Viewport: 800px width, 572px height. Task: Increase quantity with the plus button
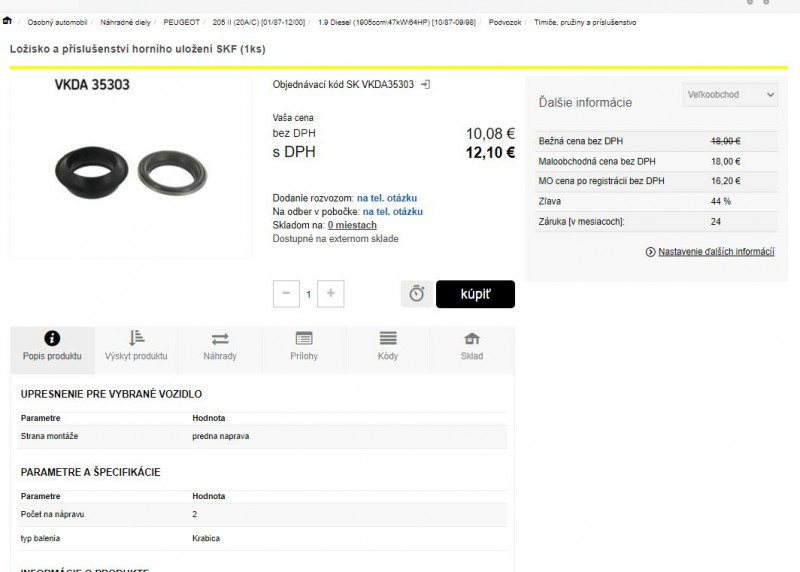pyautogui.click(x=332, y=294)
